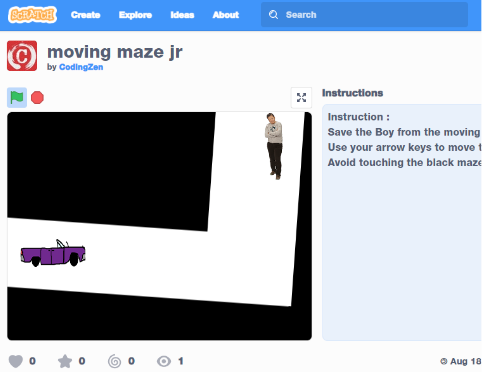Select the "Instruction :" text line
Viewport: 482px width, 372px height.
[359, 117]
